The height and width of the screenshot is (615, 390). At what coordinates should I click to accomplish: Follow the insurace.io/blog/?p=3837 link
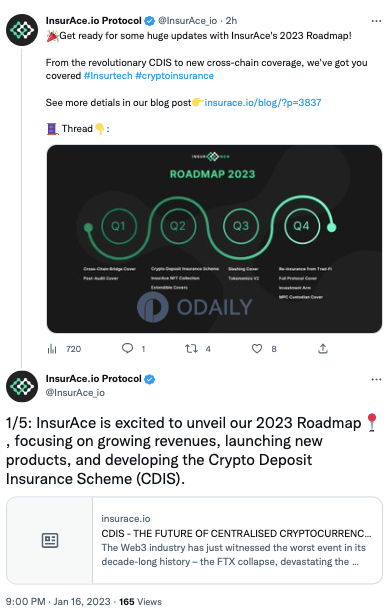tap(263, 103)
